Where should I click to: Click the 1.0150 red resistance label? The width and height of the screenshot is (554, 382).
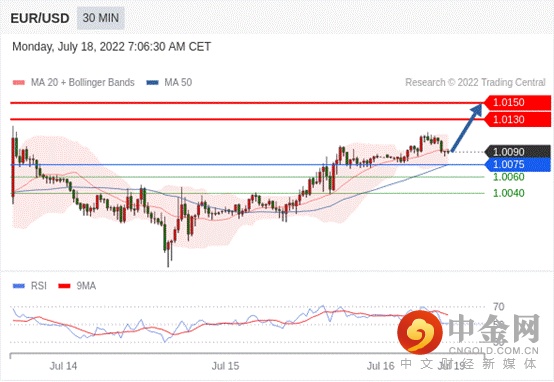(x=517, y=102)
